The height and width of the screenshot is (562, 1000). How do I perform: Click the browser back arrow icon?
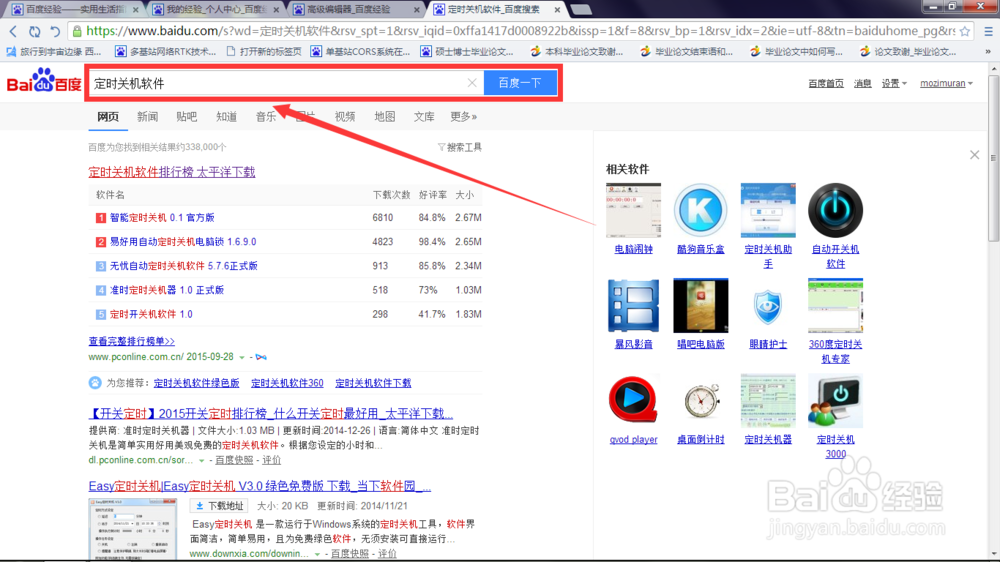click(13, 31)
